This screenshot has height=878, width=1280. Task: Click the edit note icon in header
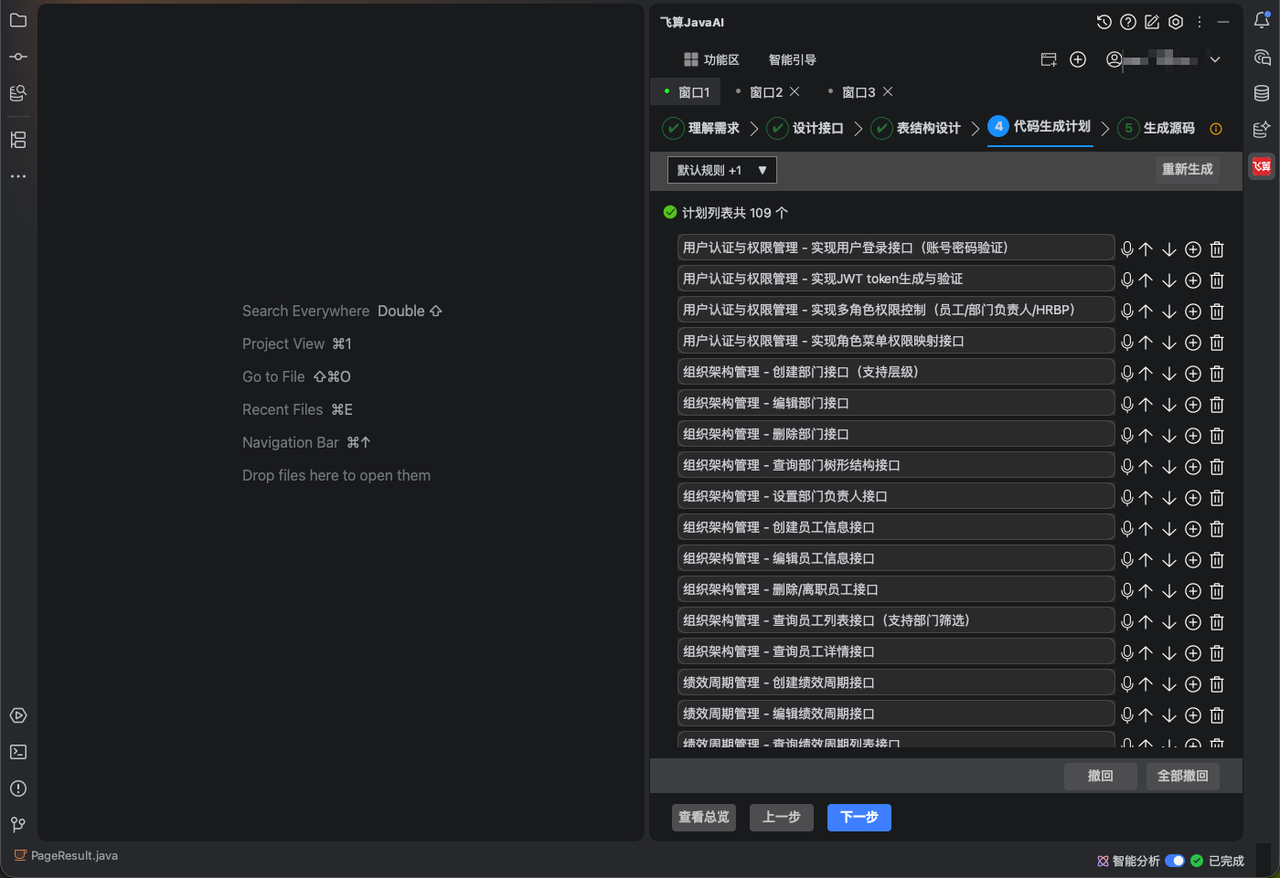1152,22
